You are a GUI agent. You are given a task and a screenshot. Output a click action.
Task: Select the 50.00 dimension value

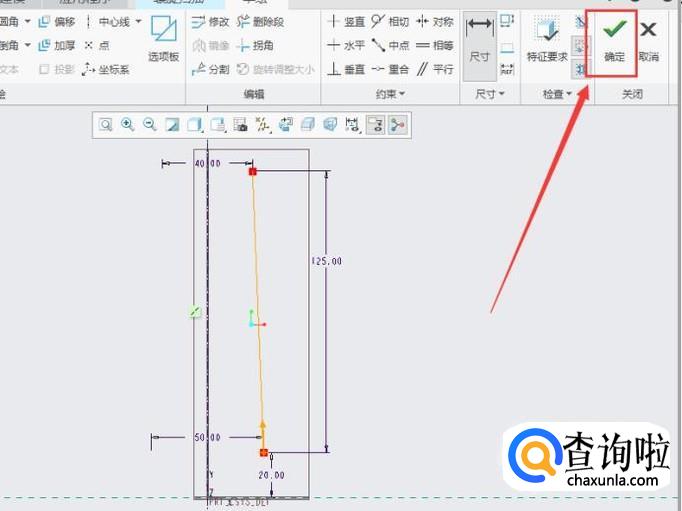207,437
